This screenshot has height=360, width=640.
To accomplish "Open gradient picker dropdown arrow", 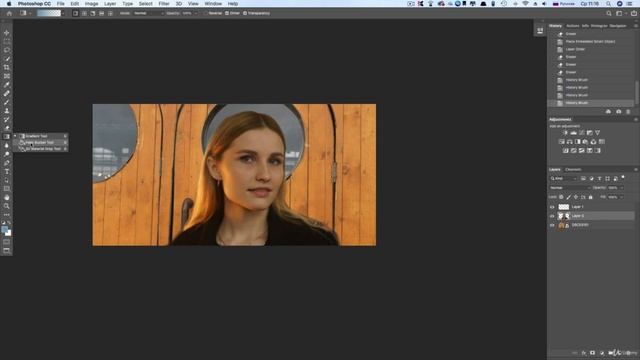I will click(x=63, y=13).
